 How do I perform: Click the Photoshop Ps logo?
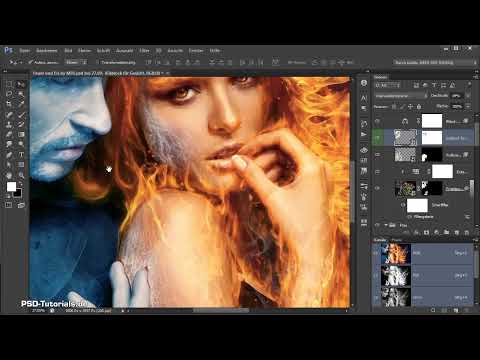tap(8, 50)
